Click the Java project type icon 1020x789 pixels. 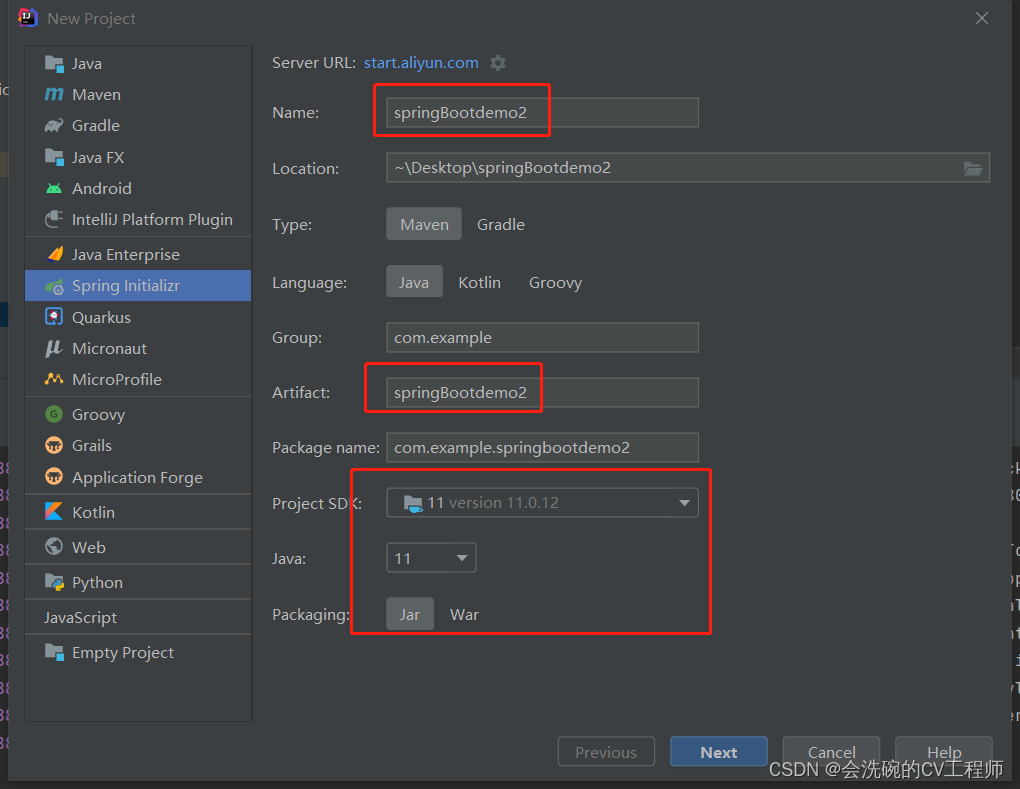coord(54,63)
